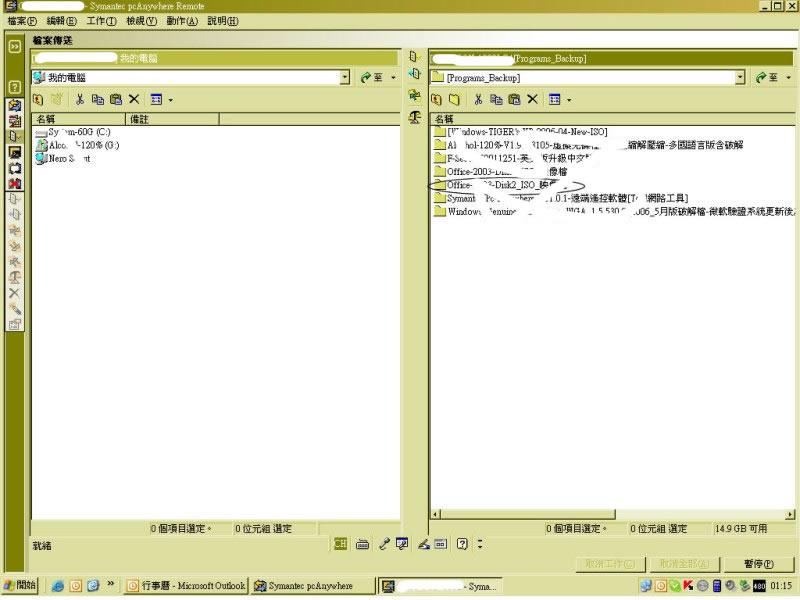Click the 01:15 clock in the system tray

pyautogui.click(x=781, y=586)
